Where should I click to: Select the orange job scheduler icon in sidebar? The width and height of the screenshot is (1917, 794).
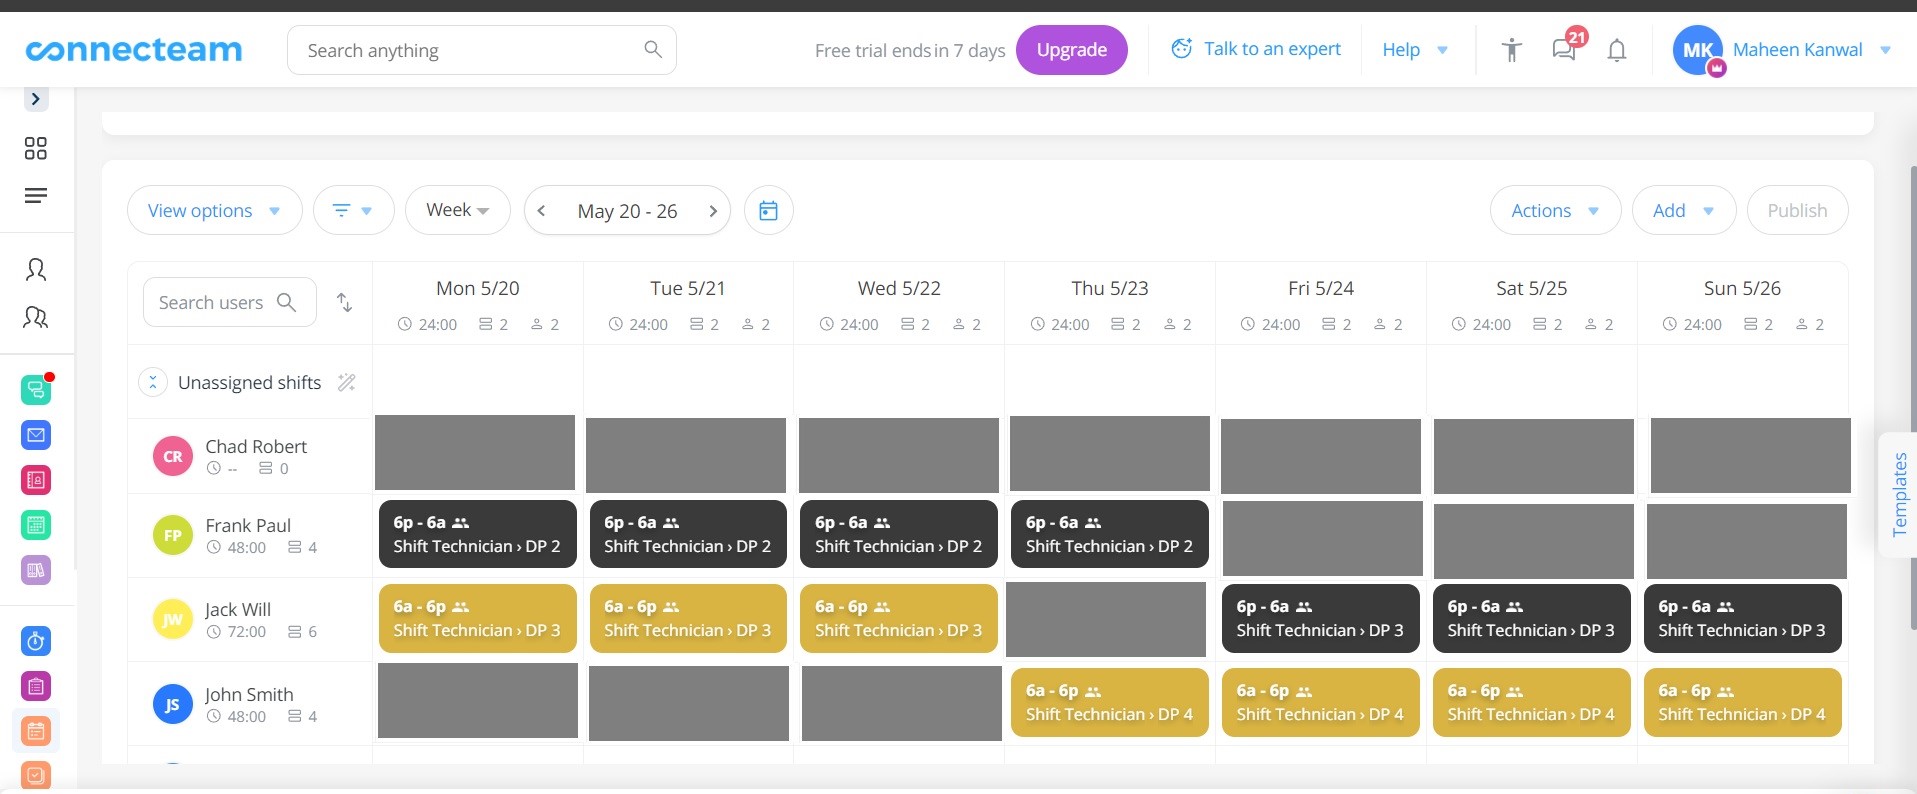pos(36,731)
